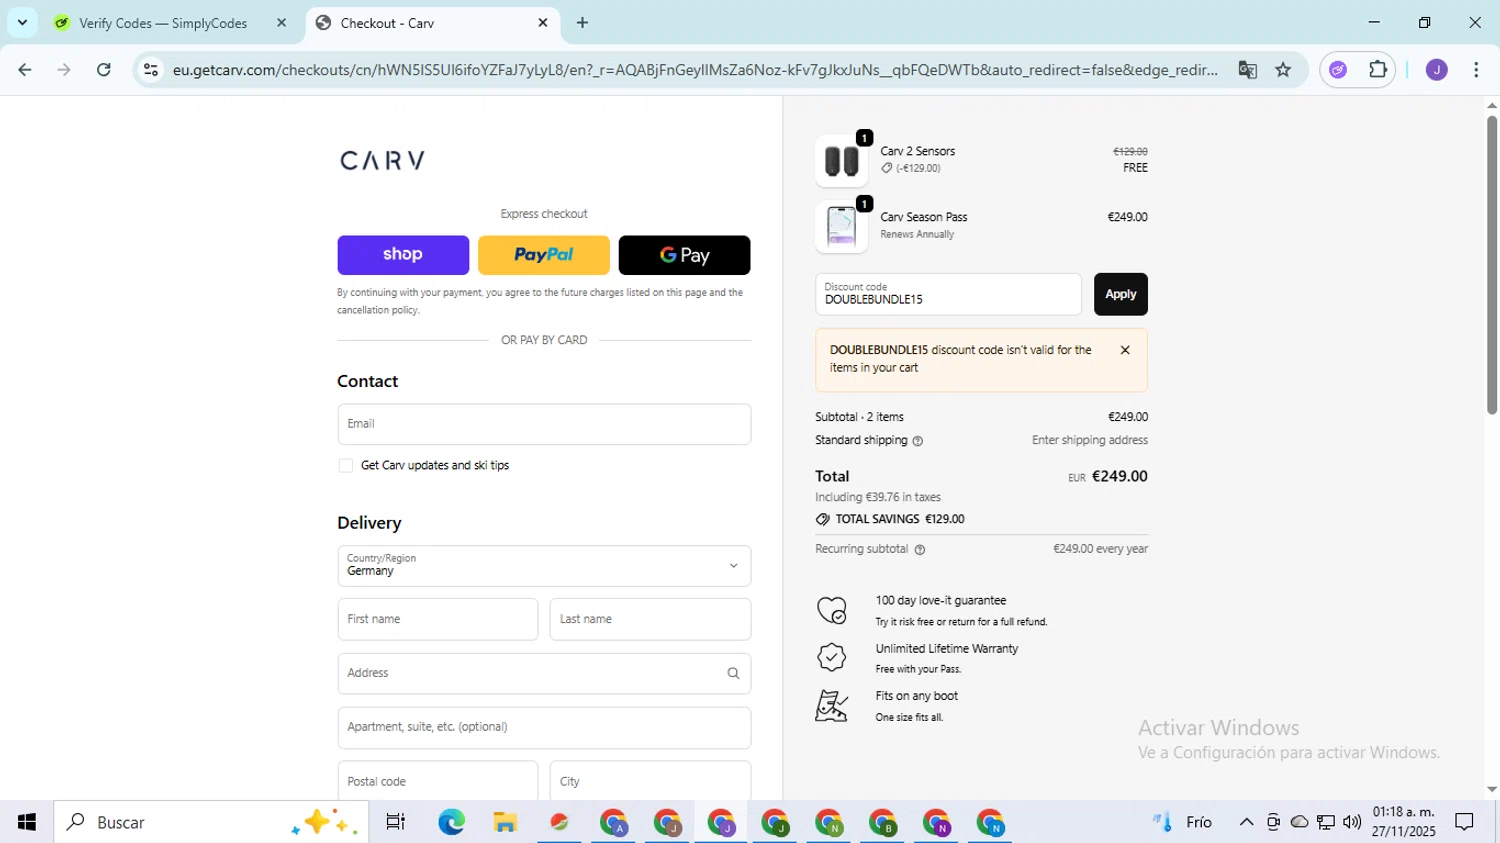Click the Unlimited Lifetime Warranty badge icon
The height and width of the screenshot is (843, 1500).
pyautogui.click(x=832, y=657)
